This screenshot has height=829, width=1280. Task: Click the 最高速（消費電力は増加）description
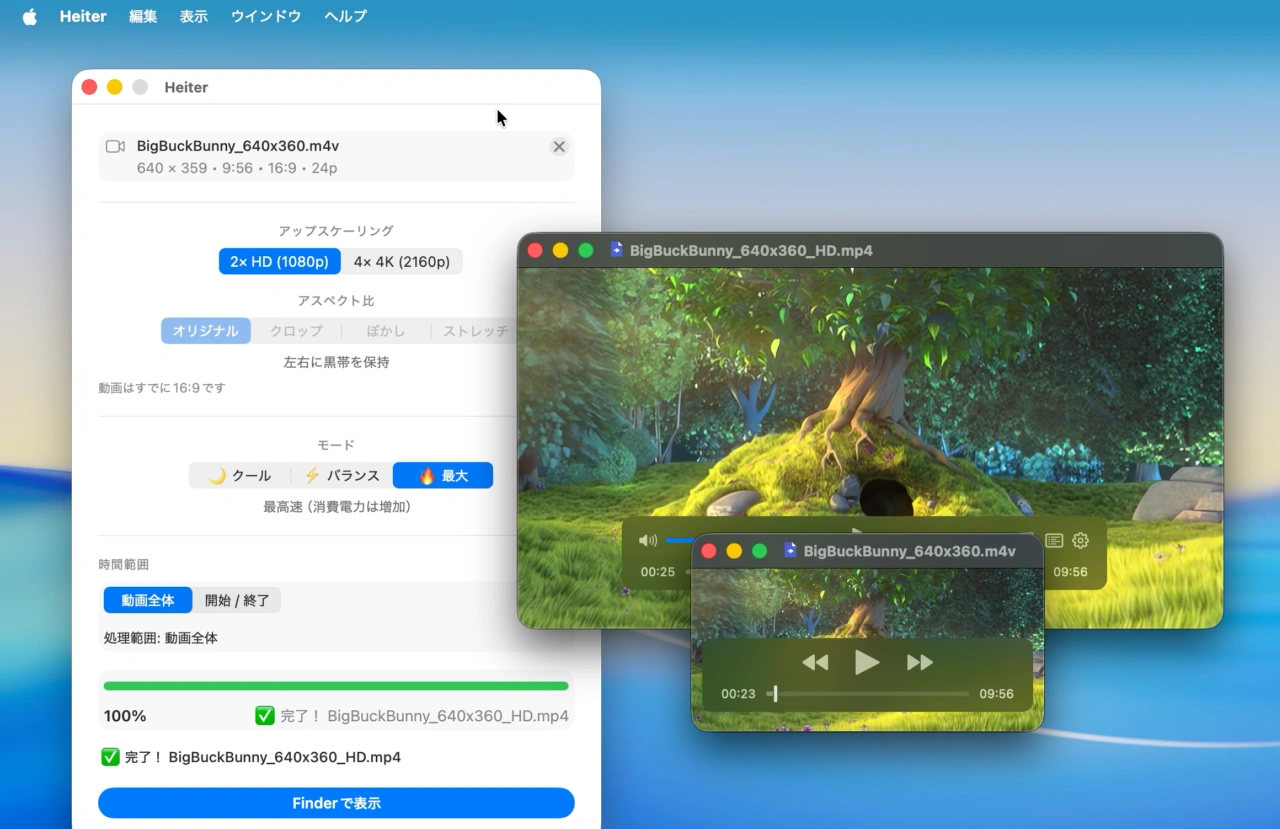click(337, 507)
